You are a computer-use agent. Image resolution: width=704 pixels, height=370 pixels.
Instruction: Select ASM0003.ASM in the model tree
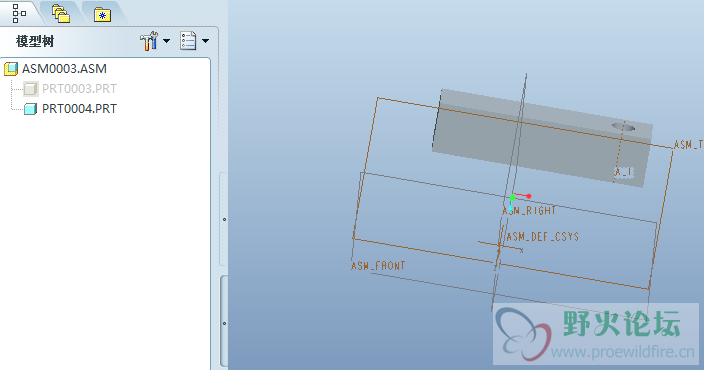pos(64,69)
